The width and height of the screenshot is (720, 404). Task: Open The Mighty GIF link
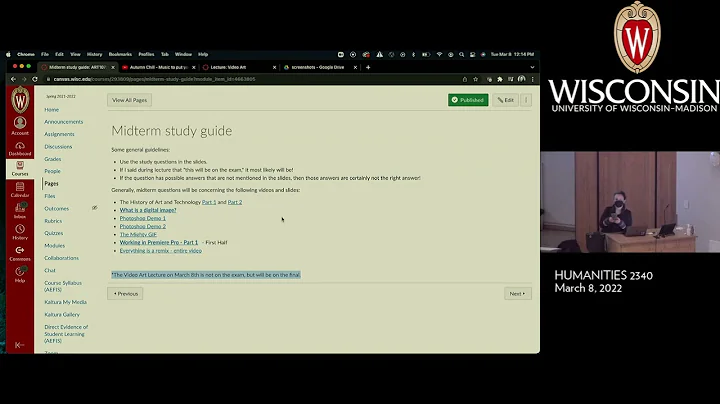click(138, 234)
